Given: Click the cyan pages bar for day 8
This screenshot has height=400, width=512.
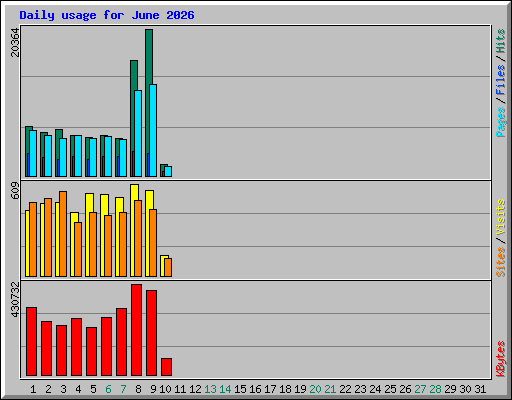Looking at the screenshot, I should click(x=138, y=133).
